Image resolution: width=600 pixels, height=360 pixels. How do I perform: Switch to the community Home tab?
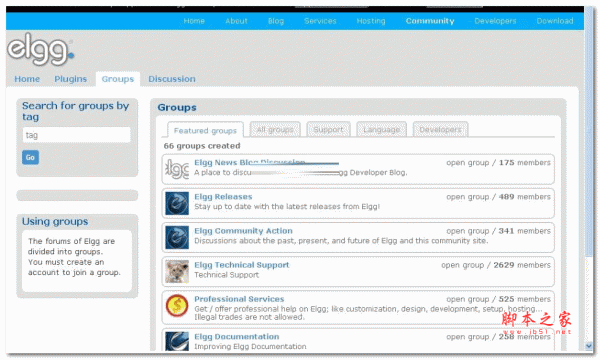click(27, 79)
